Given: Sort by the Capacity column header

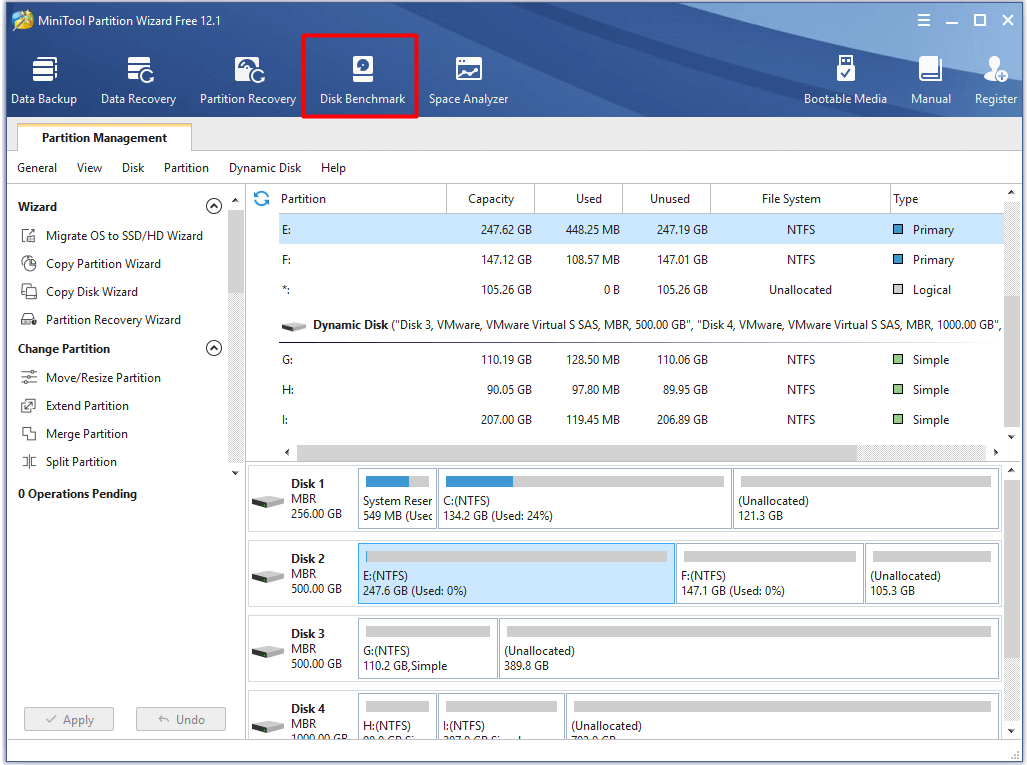Looking at the screenshot, I should (491, 199).
